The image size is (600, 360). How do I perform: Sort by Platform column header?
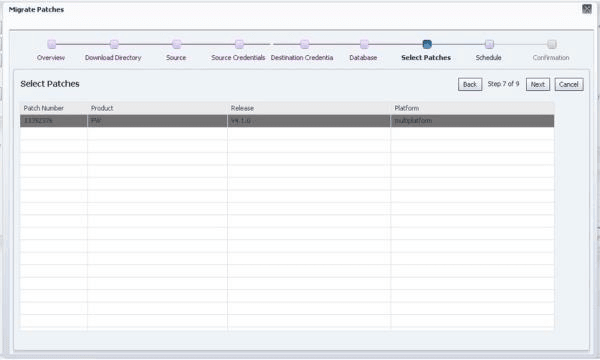click(473, 108)
